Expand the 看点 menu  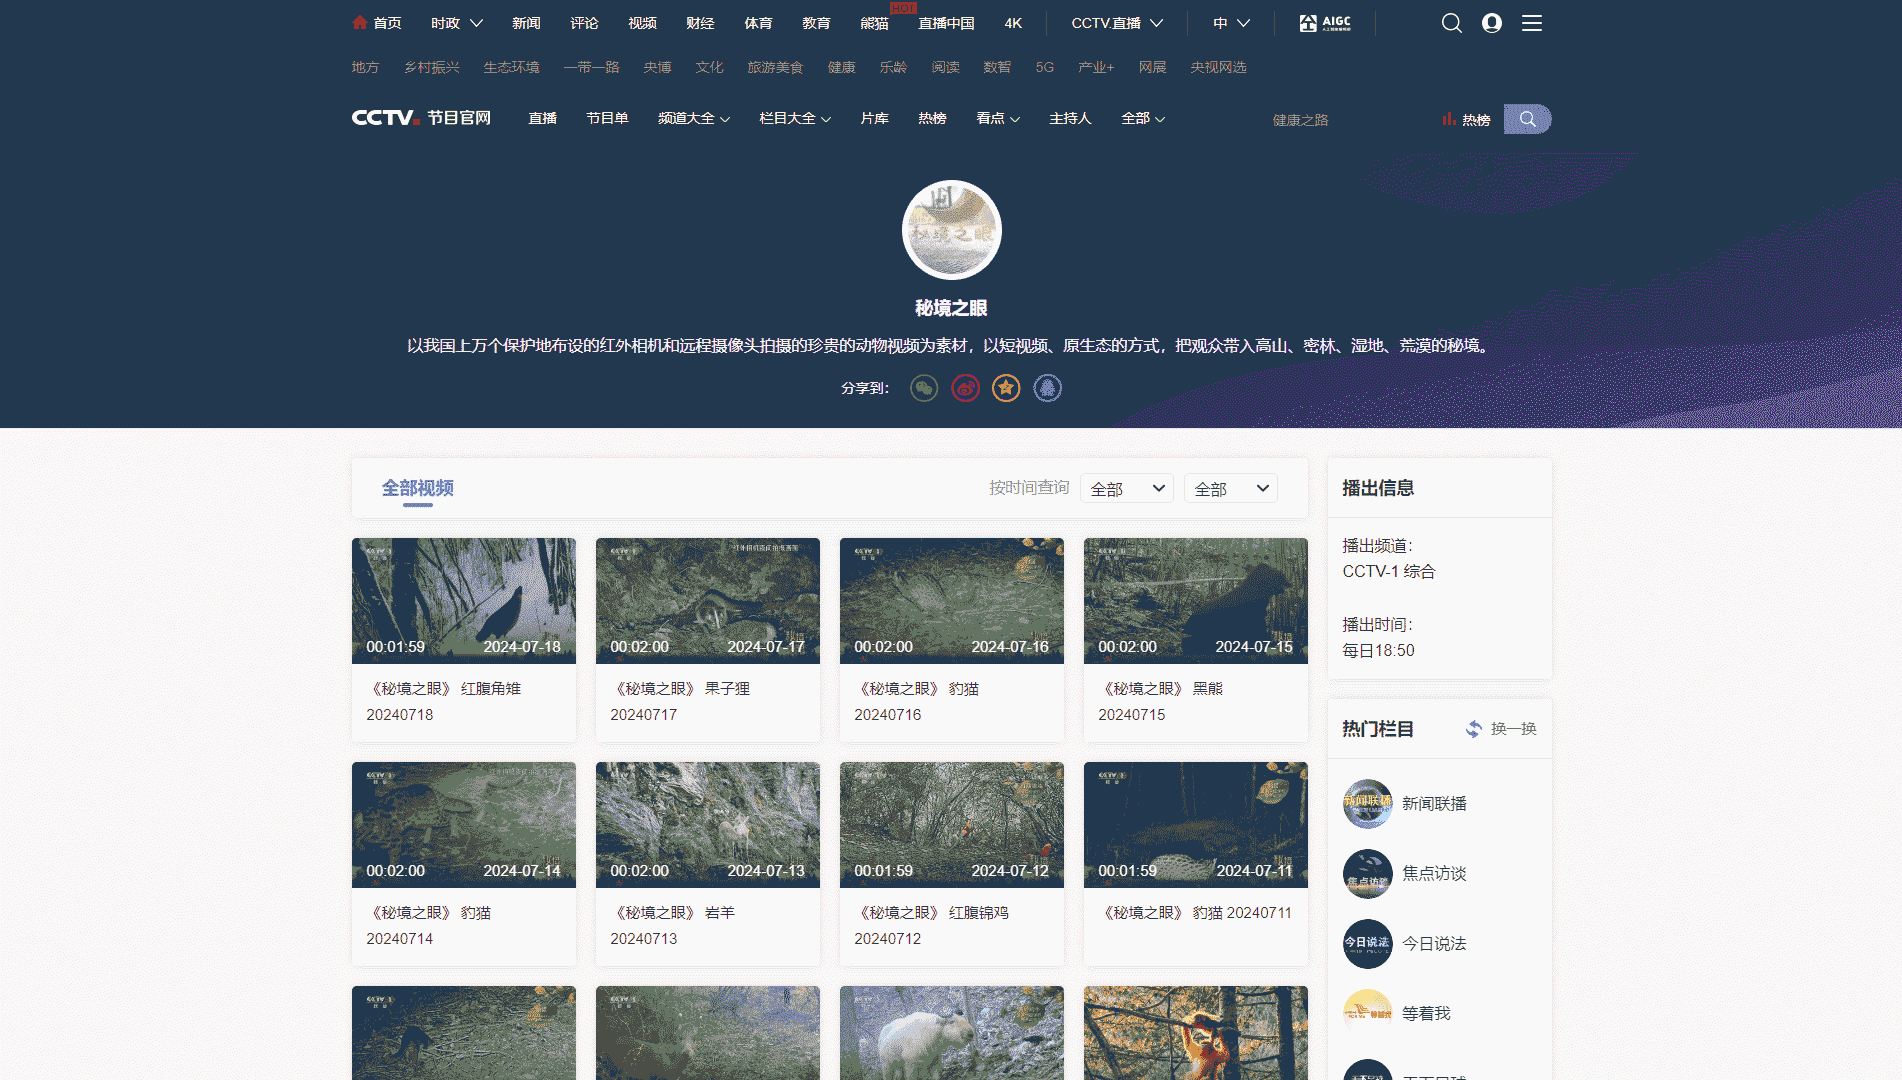click(x=998, y=118)
